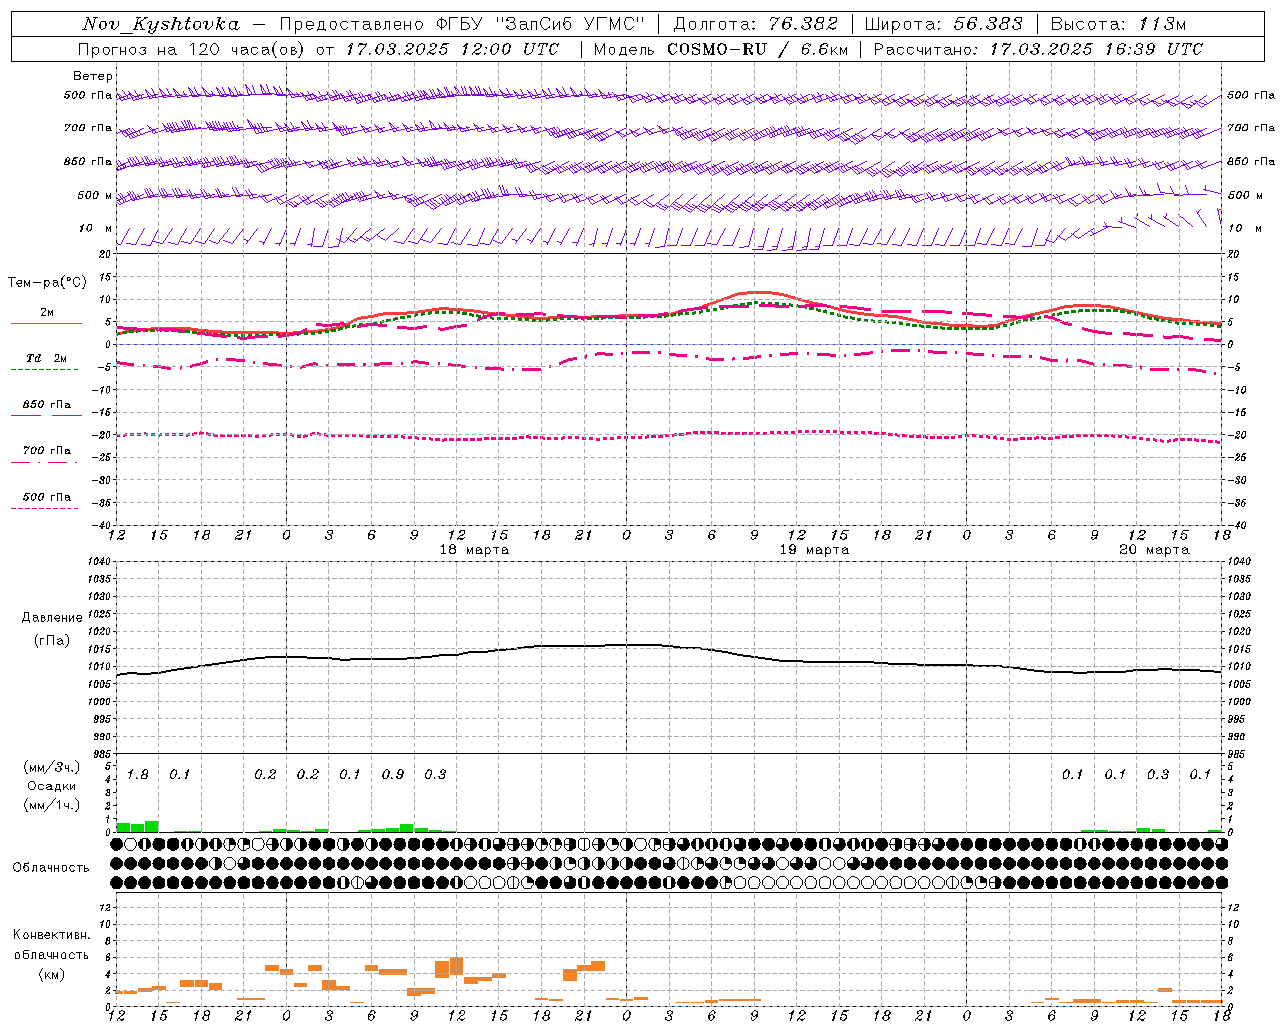
Task: Click the '20 марта' date label
Action: pos(1154,550)
